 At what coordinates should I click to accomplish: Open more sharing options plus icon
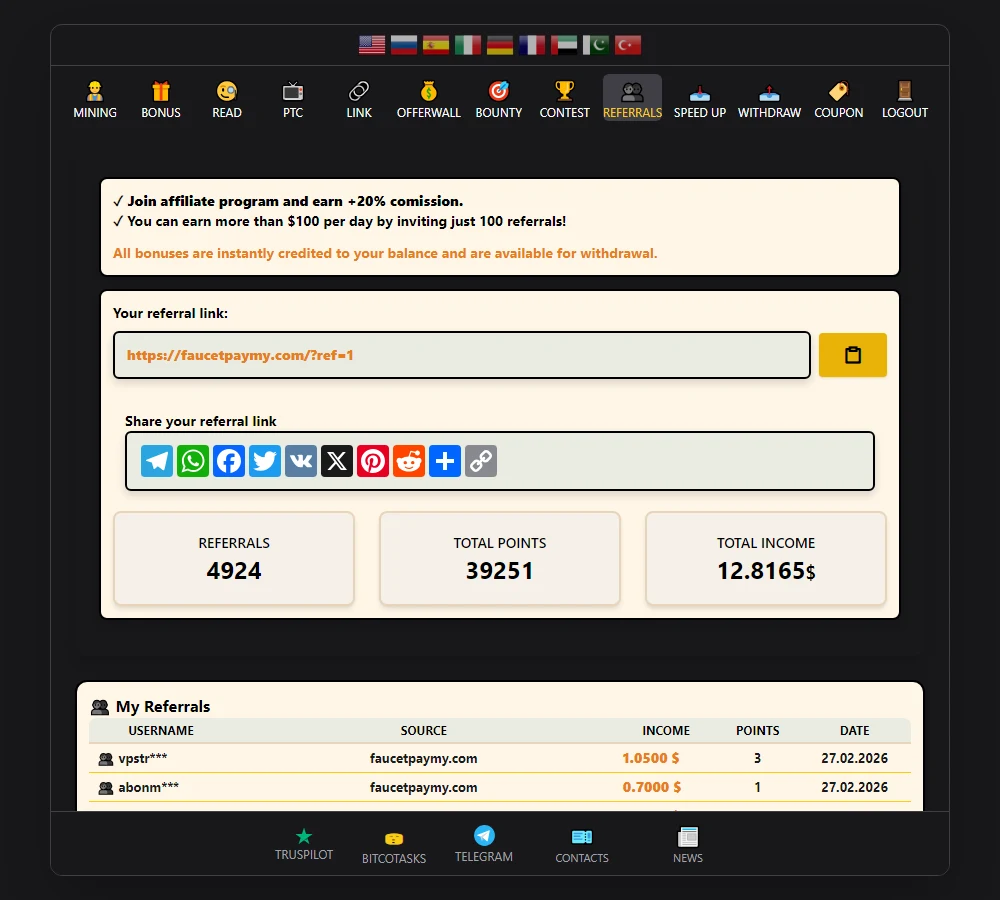pyautogui.click(x=445, y=461)
